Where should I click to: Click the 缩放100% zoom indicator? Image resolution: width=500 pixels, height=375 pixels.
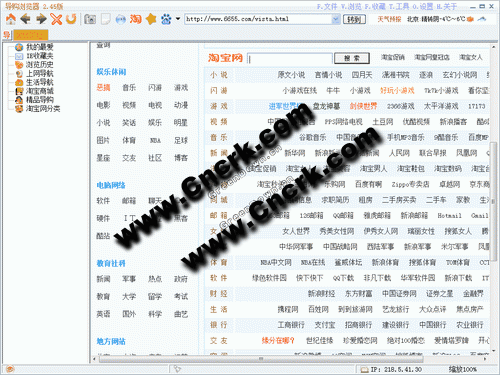click(462, 369)
